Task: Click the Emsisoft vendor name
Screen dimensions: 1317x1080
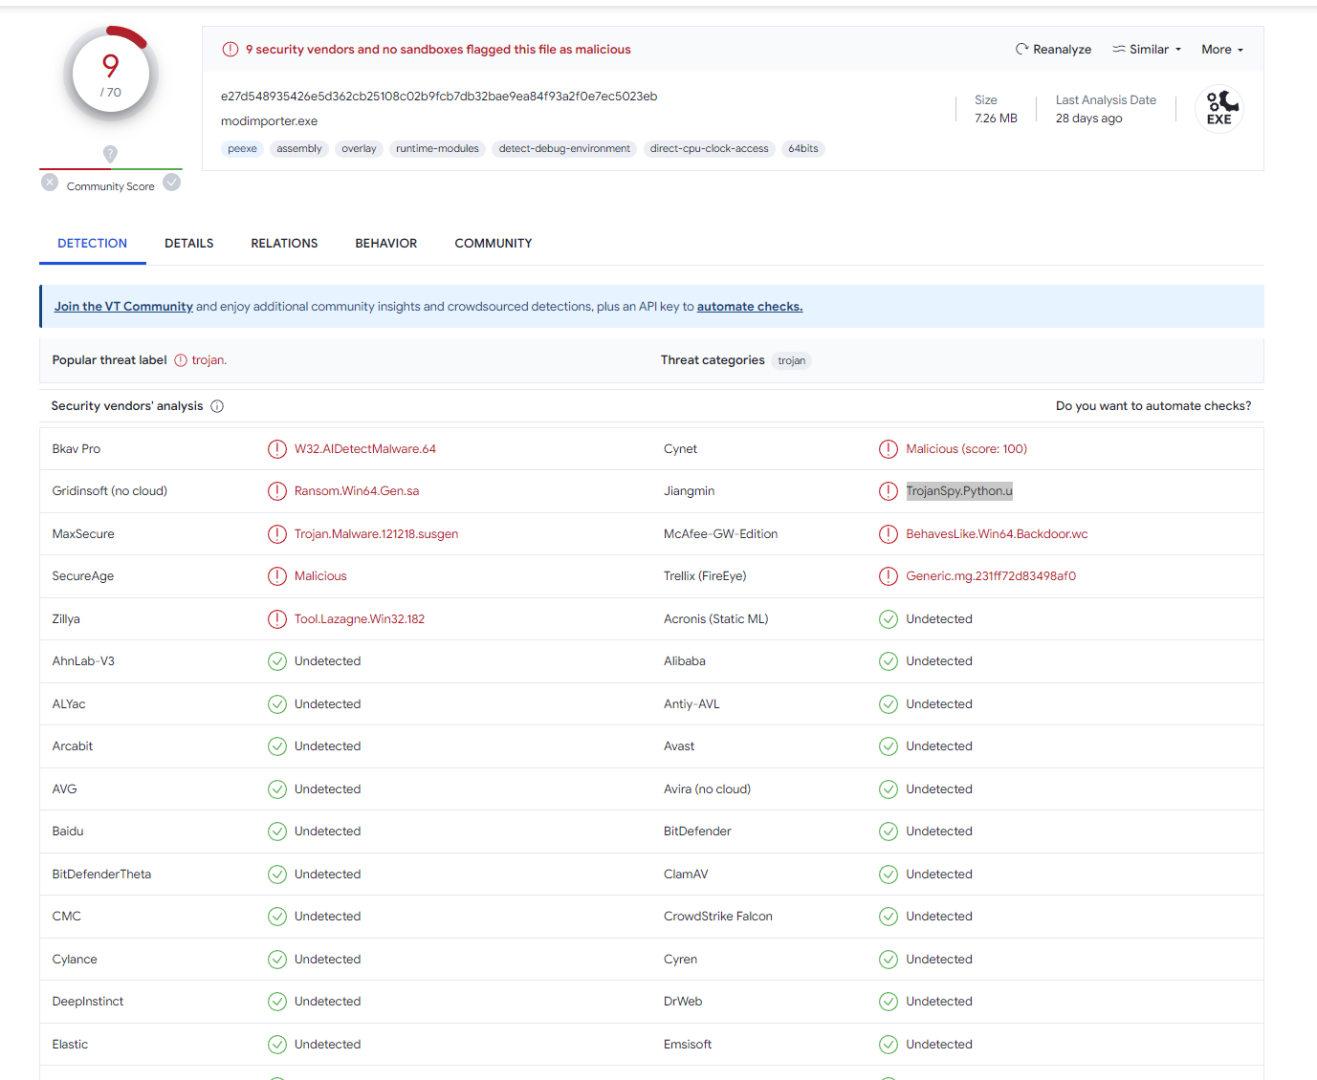Action: point(688,1044)
